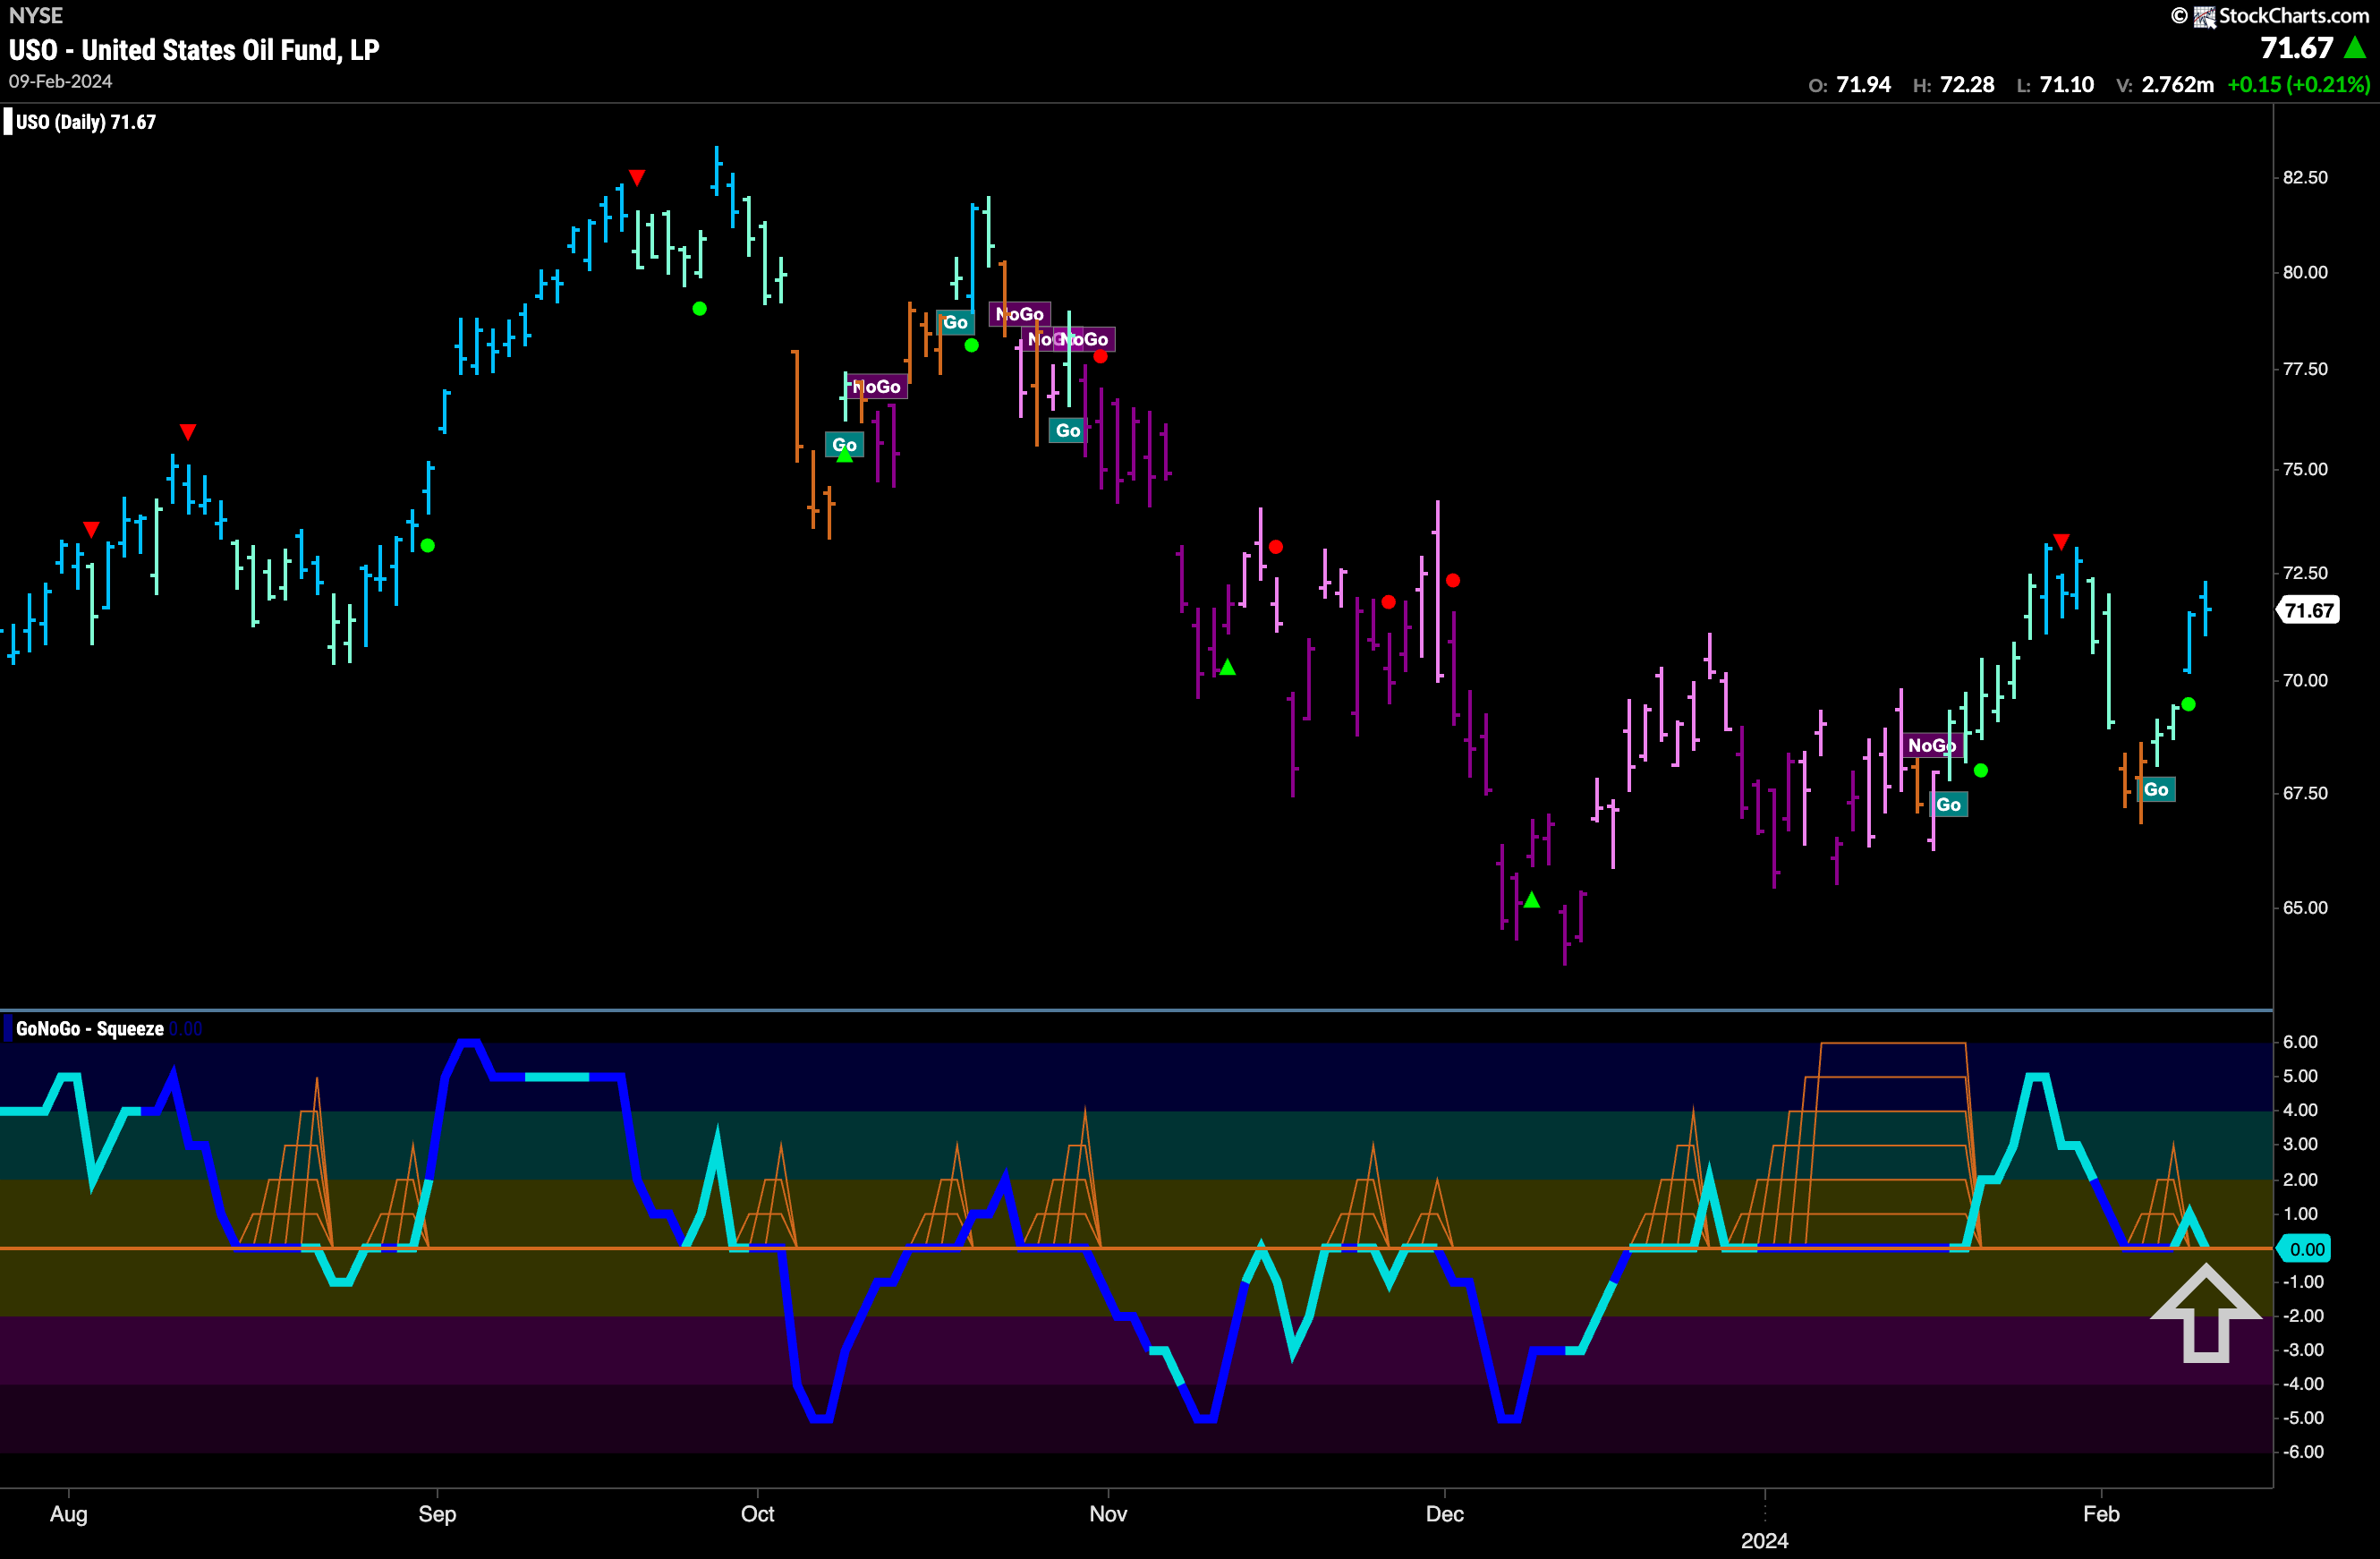
Task: Click the 6.00 oscillator axis label
Action: pyautogui.click(x=2300, y=1041)
